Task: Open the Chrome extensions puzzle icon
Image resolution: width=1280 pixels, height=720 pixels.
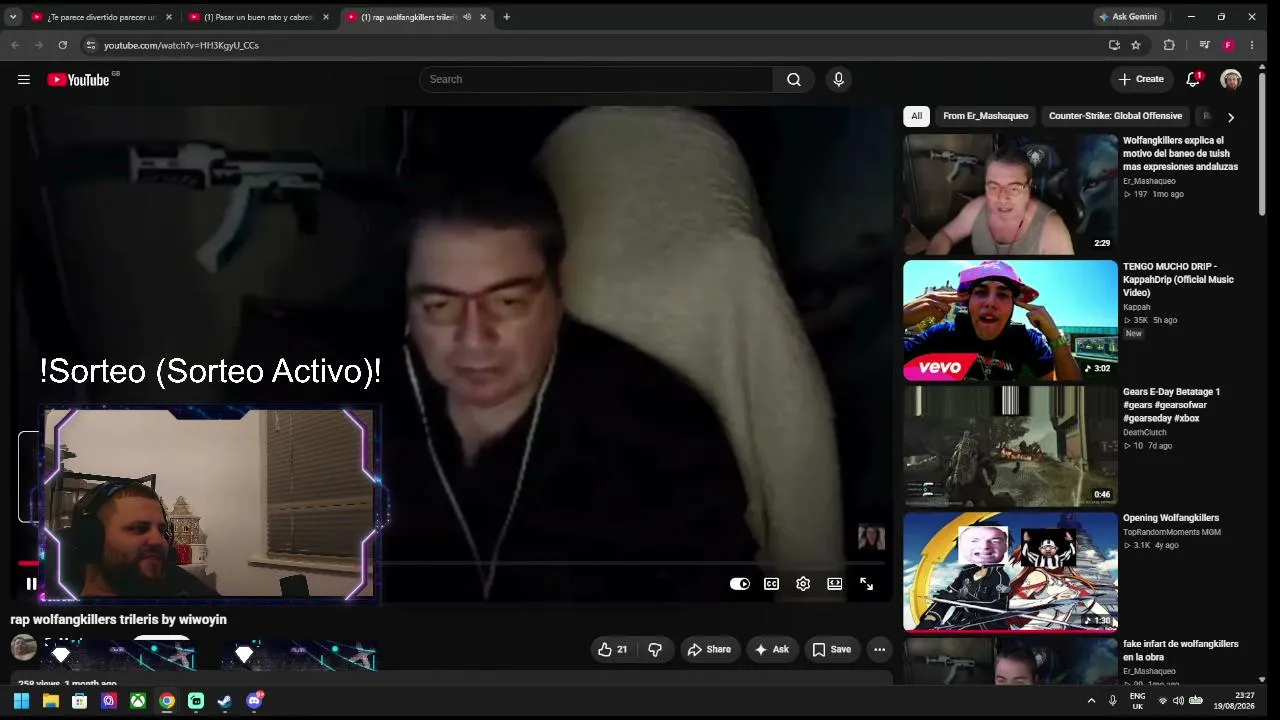Action: 1169,45
